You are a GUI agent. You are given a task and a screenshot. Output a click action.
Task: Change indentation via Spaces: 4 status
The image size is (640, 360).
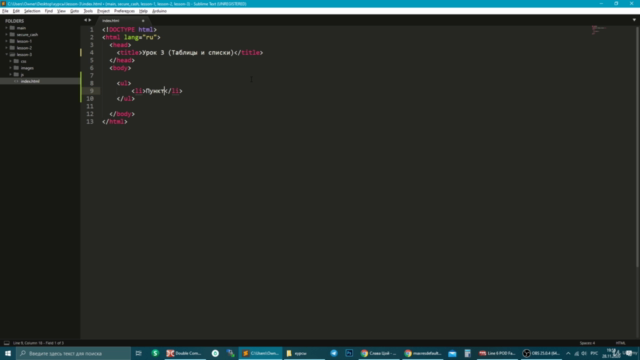587,343
